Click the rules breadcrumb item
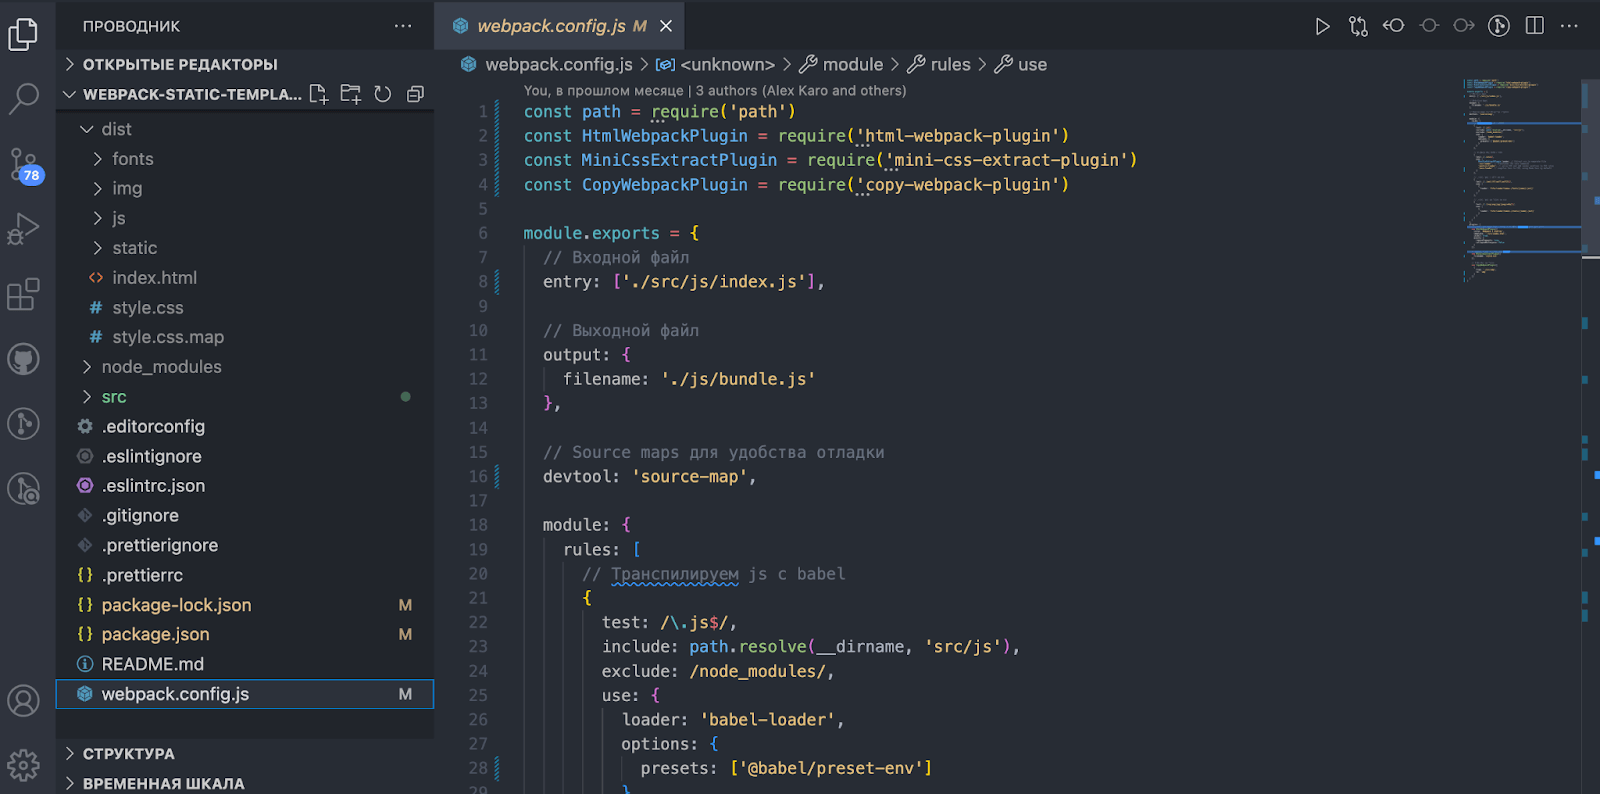Image resolution: width=1600 pixels, height=794 pixels. tap(950, 64)
